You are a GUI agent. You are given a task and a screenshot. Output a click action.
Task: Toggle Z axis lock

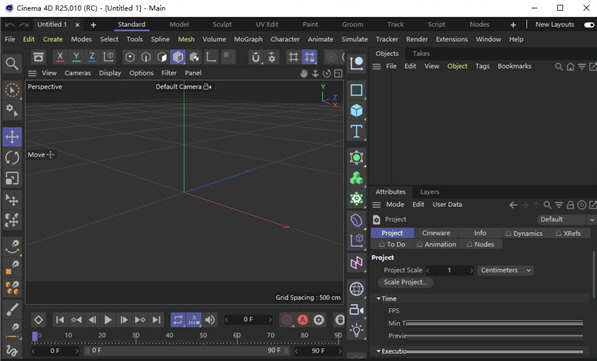tap(92, 57)
